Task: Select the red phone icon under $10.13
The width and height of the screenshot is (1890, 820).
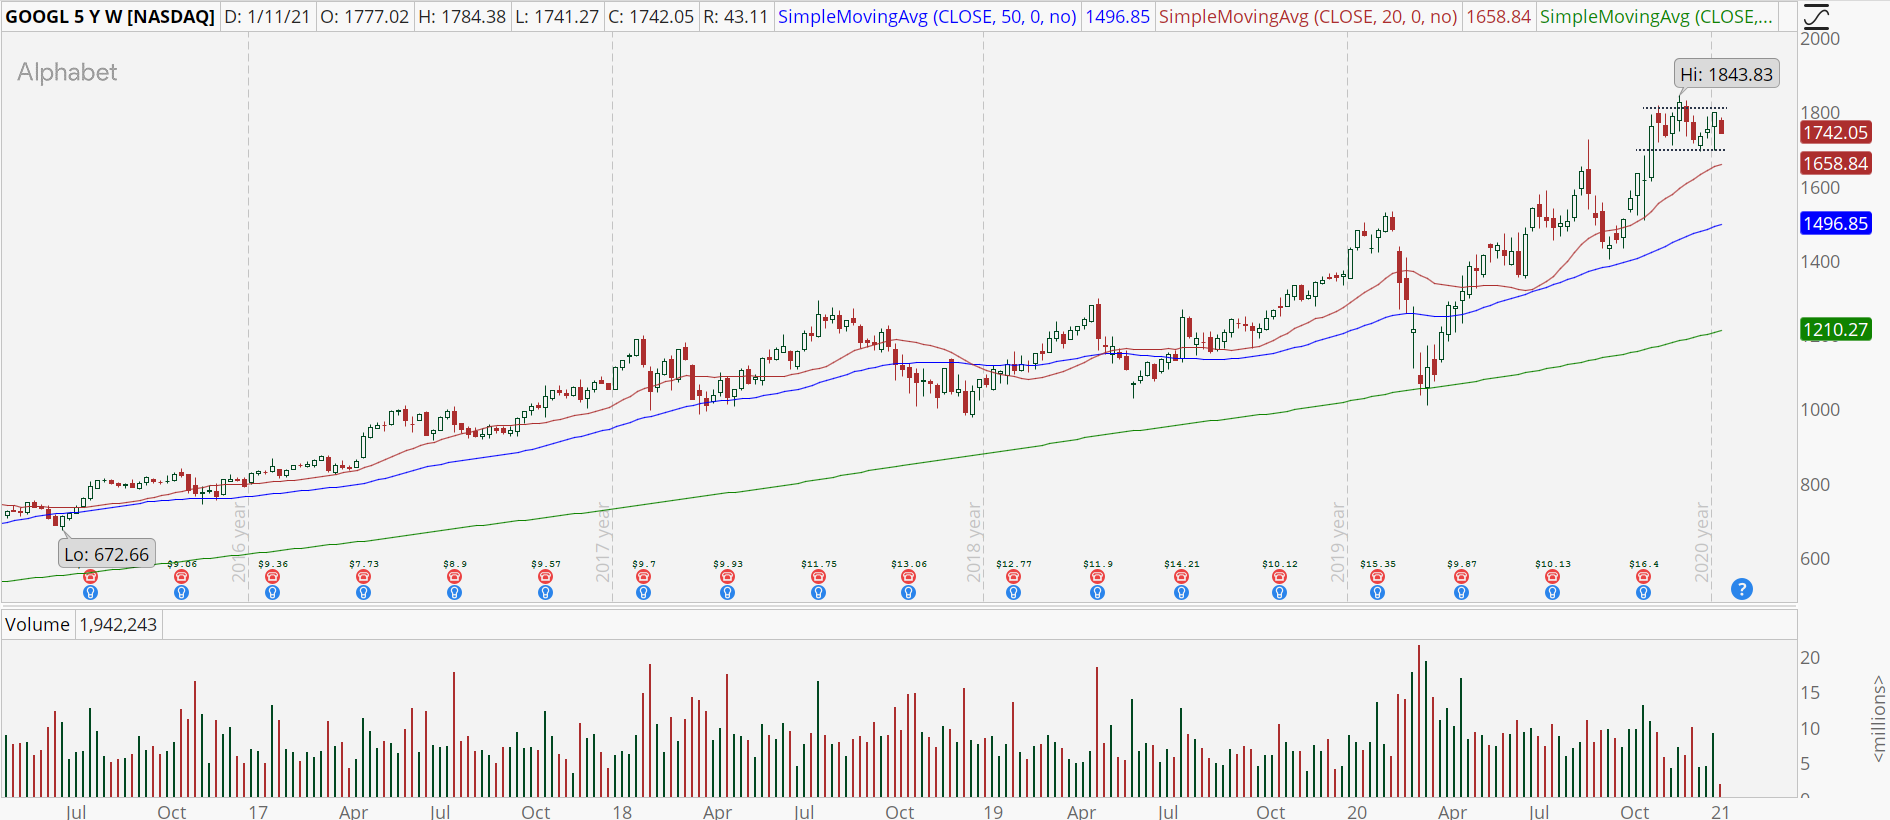Action: pyautogui.click(x=1552, y=577)
